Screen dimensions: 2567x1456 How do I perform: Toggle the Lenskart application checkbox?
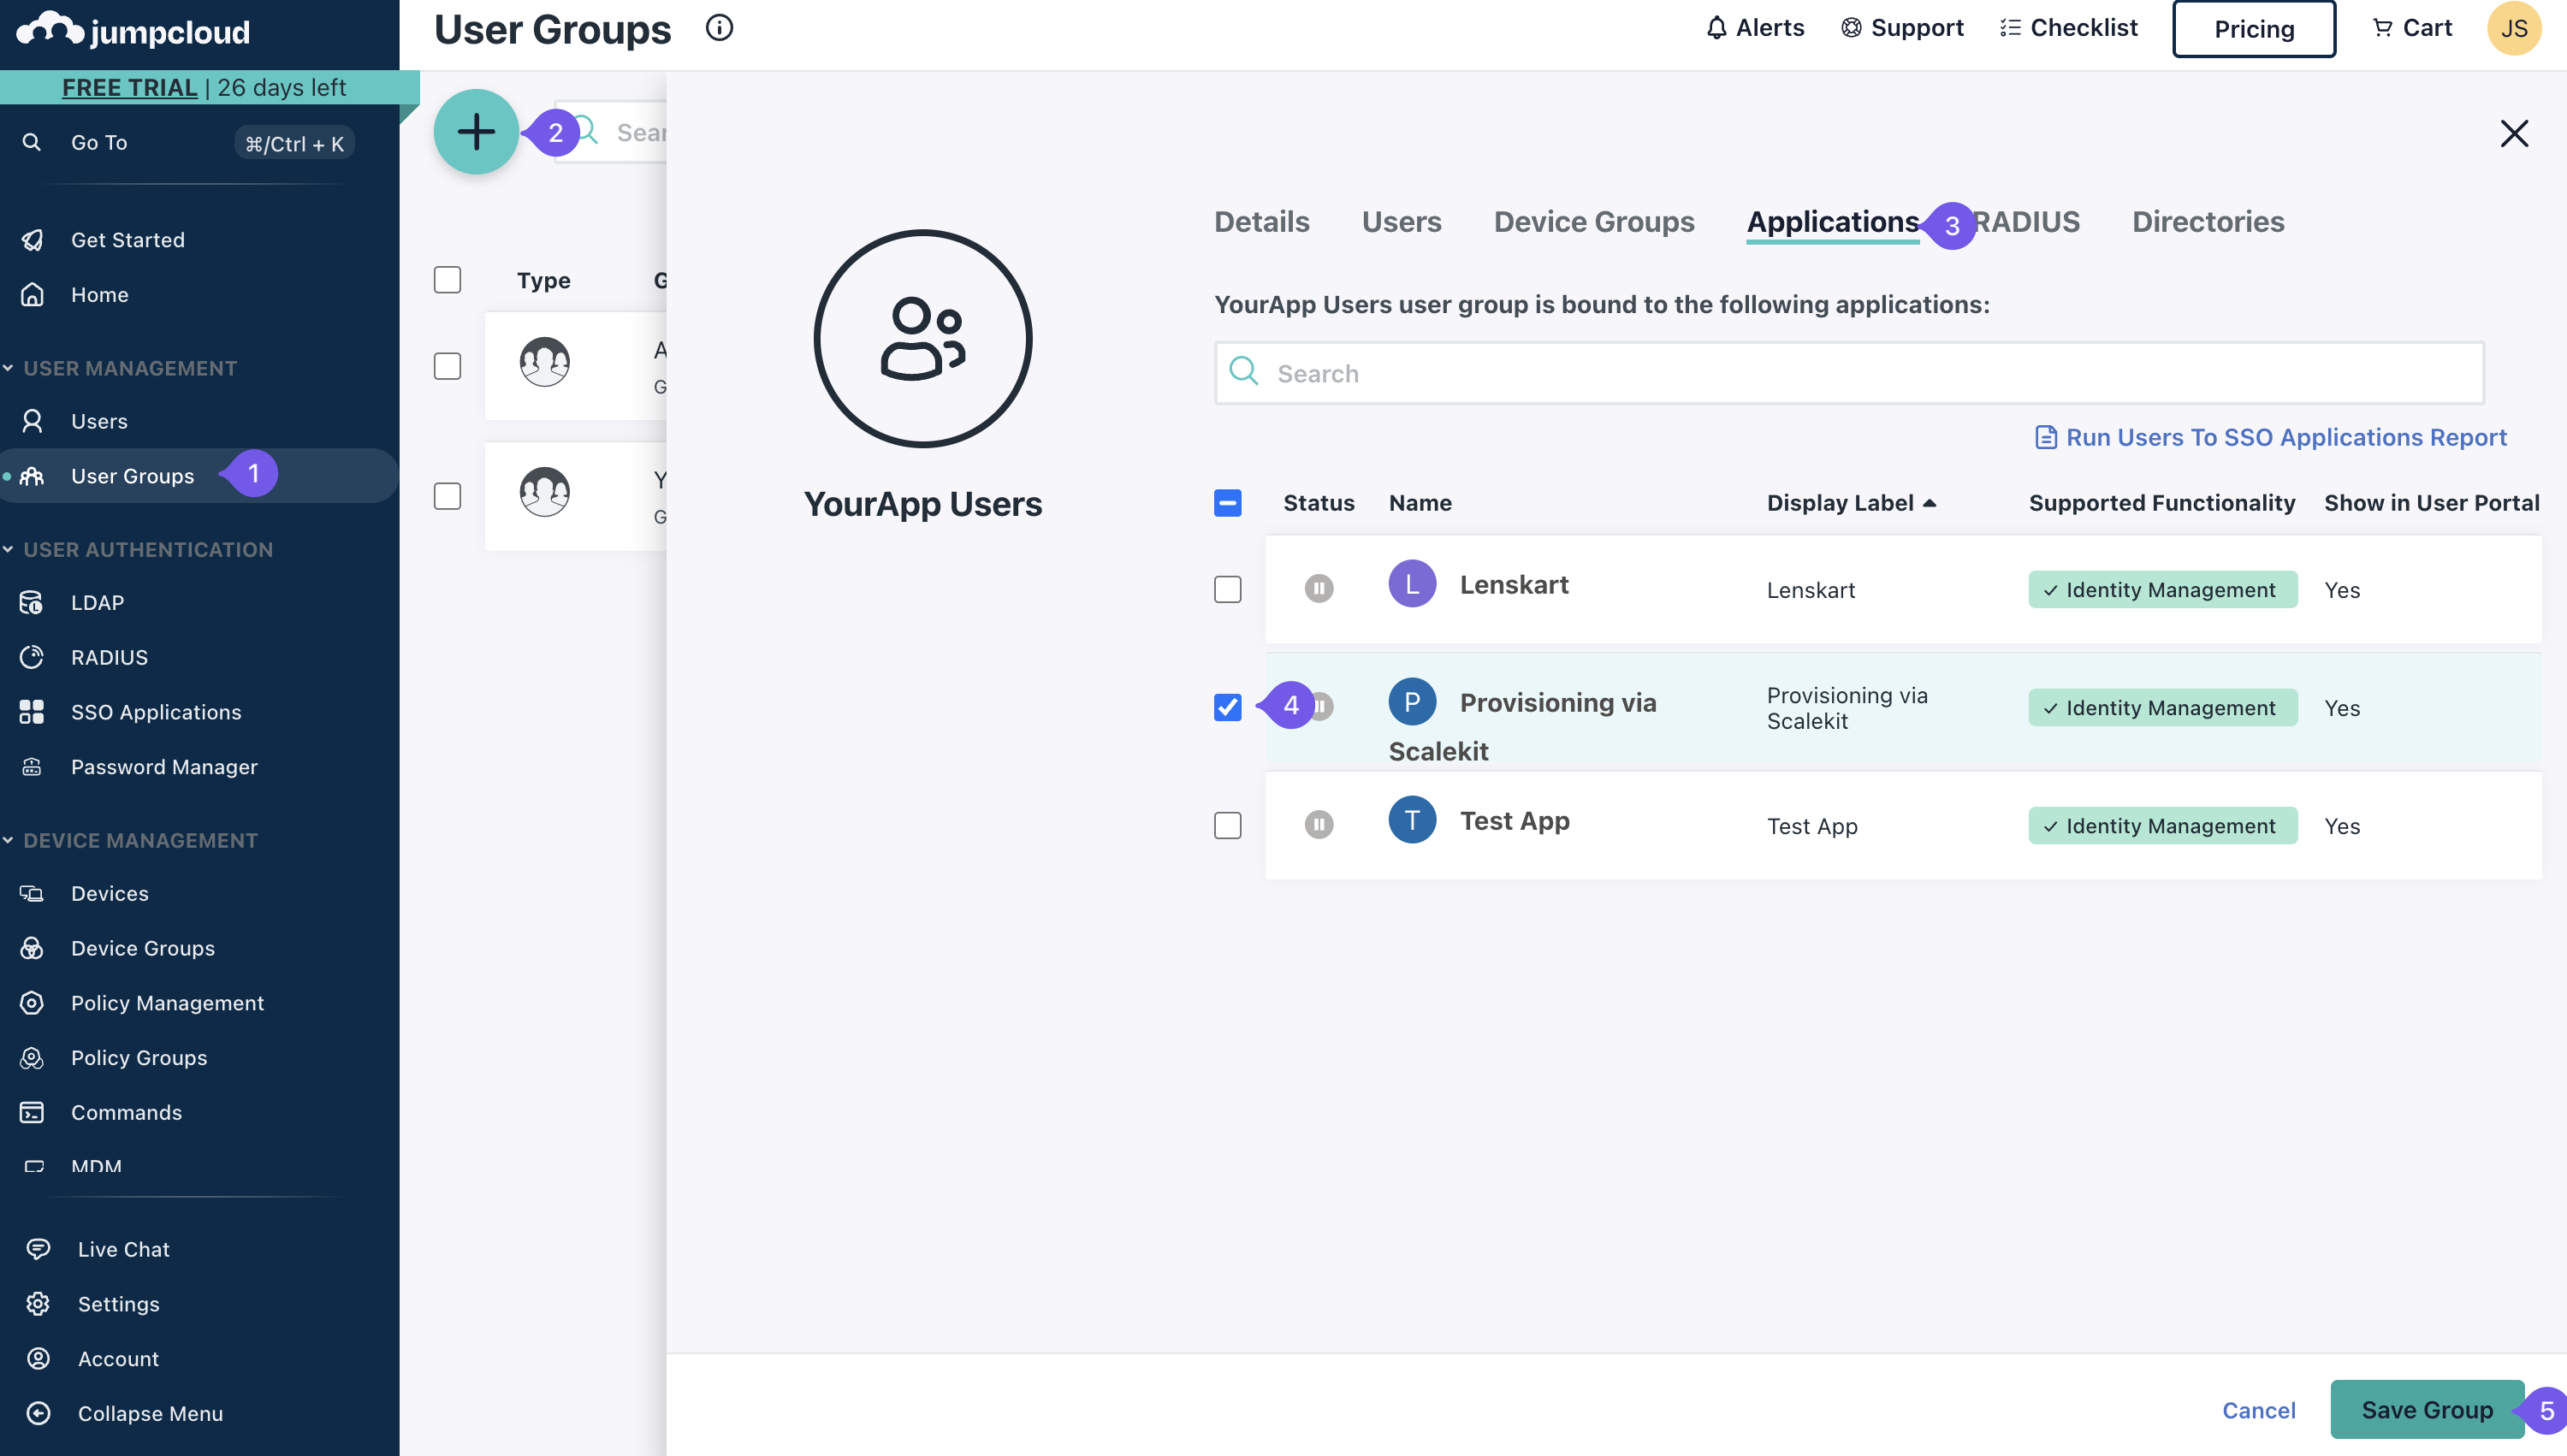click(1229, 589)
